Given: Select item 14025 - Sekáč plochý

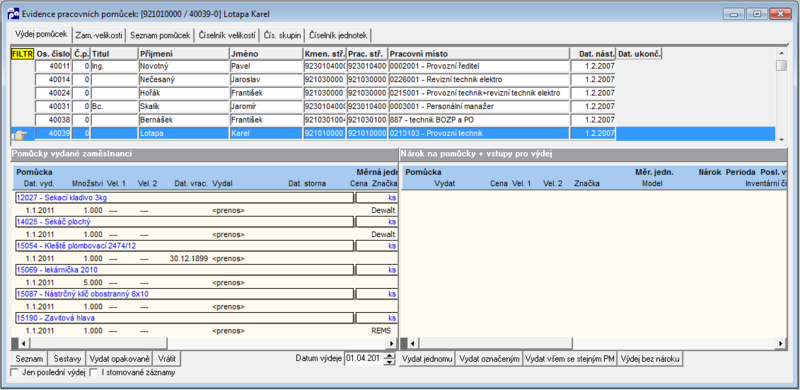Looking at the screenshot, I should click(x=184, y=222).
